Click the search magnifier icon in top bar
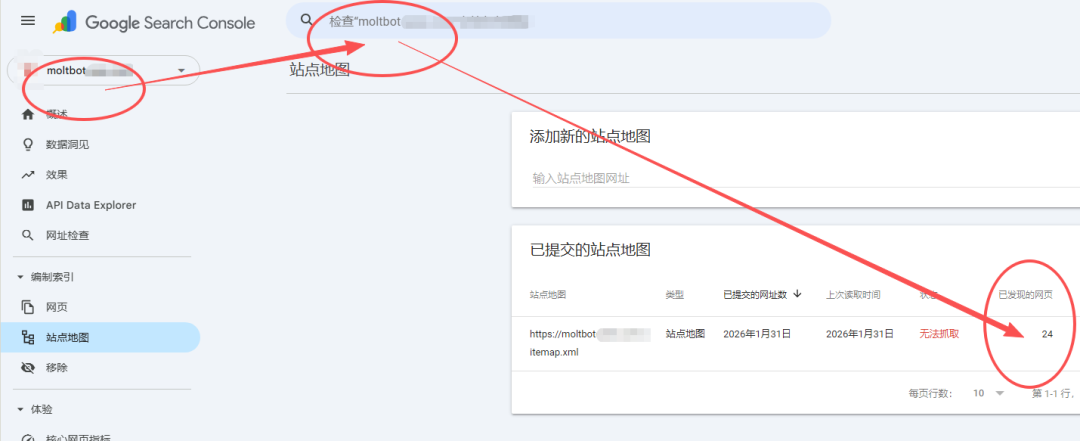 click(307, 19)
